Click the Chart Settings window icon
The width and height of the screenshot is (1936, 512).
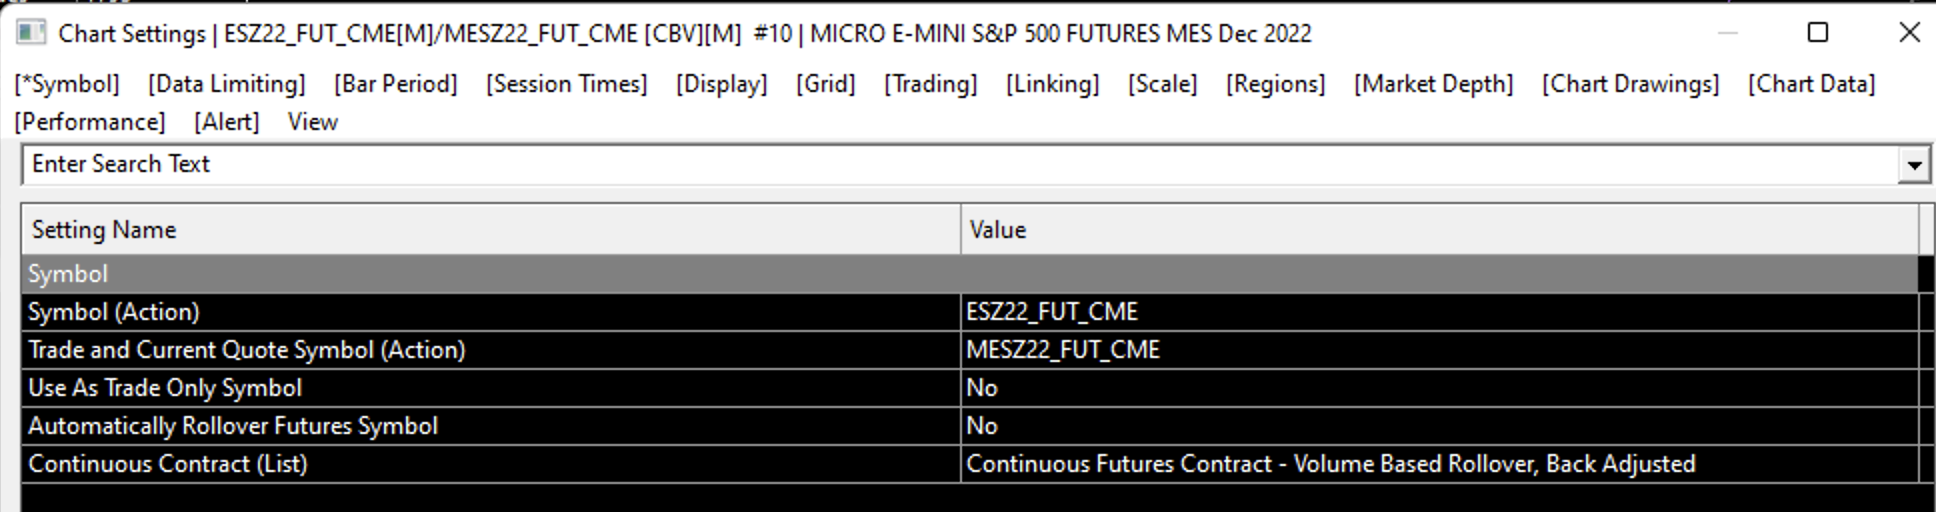[x=31, y=33]
